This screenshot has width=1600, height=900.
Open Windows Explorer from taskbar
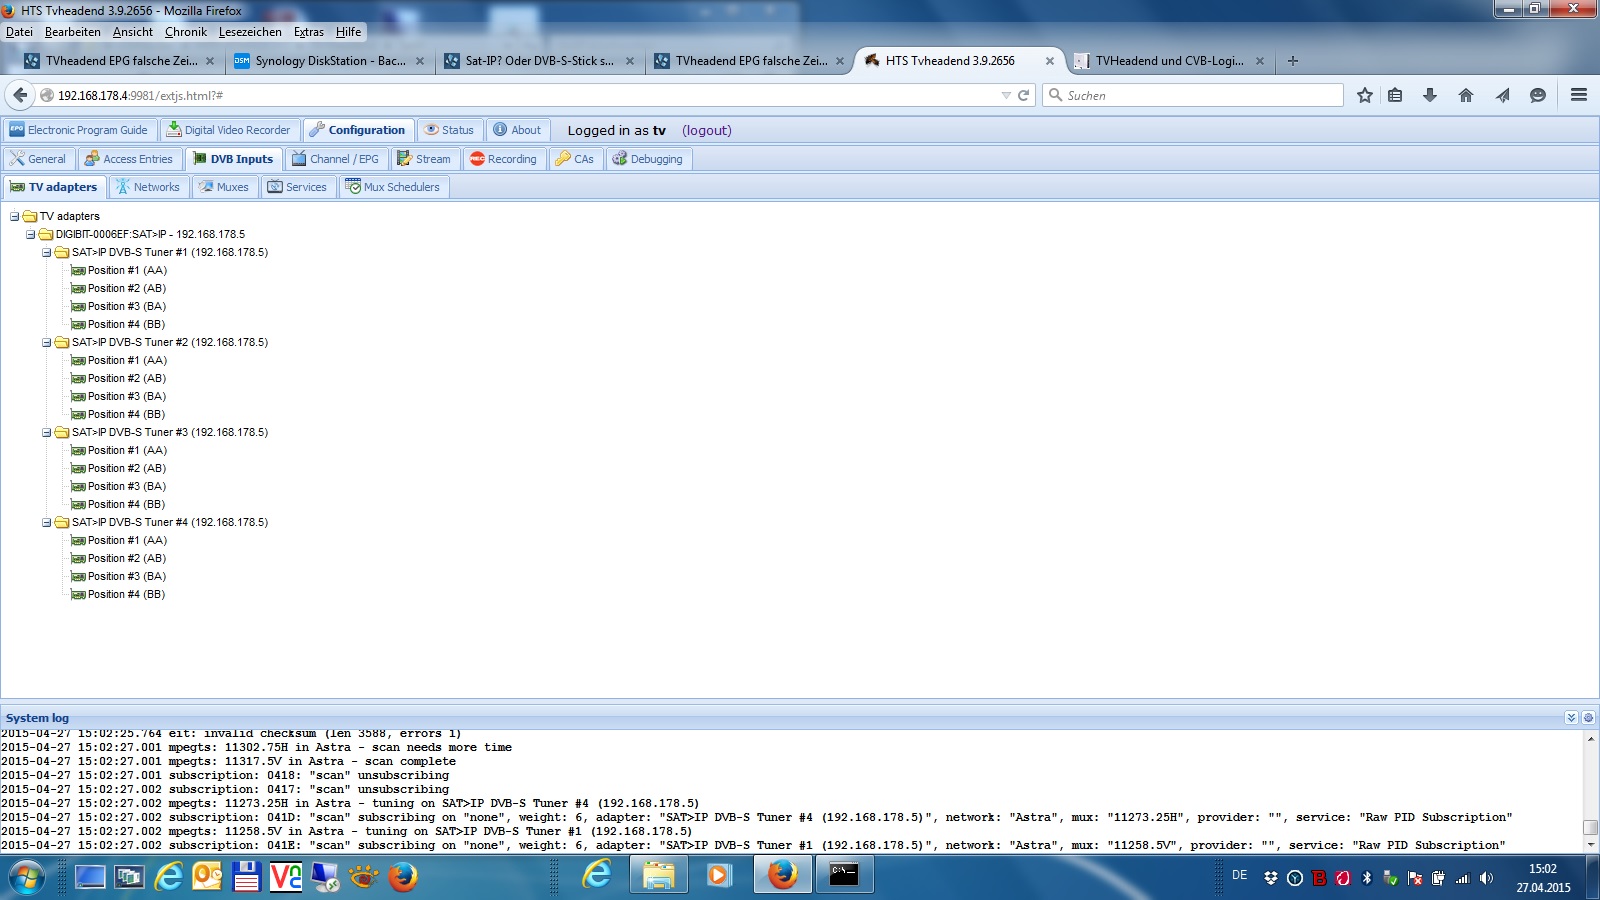(x=658, y=876)
